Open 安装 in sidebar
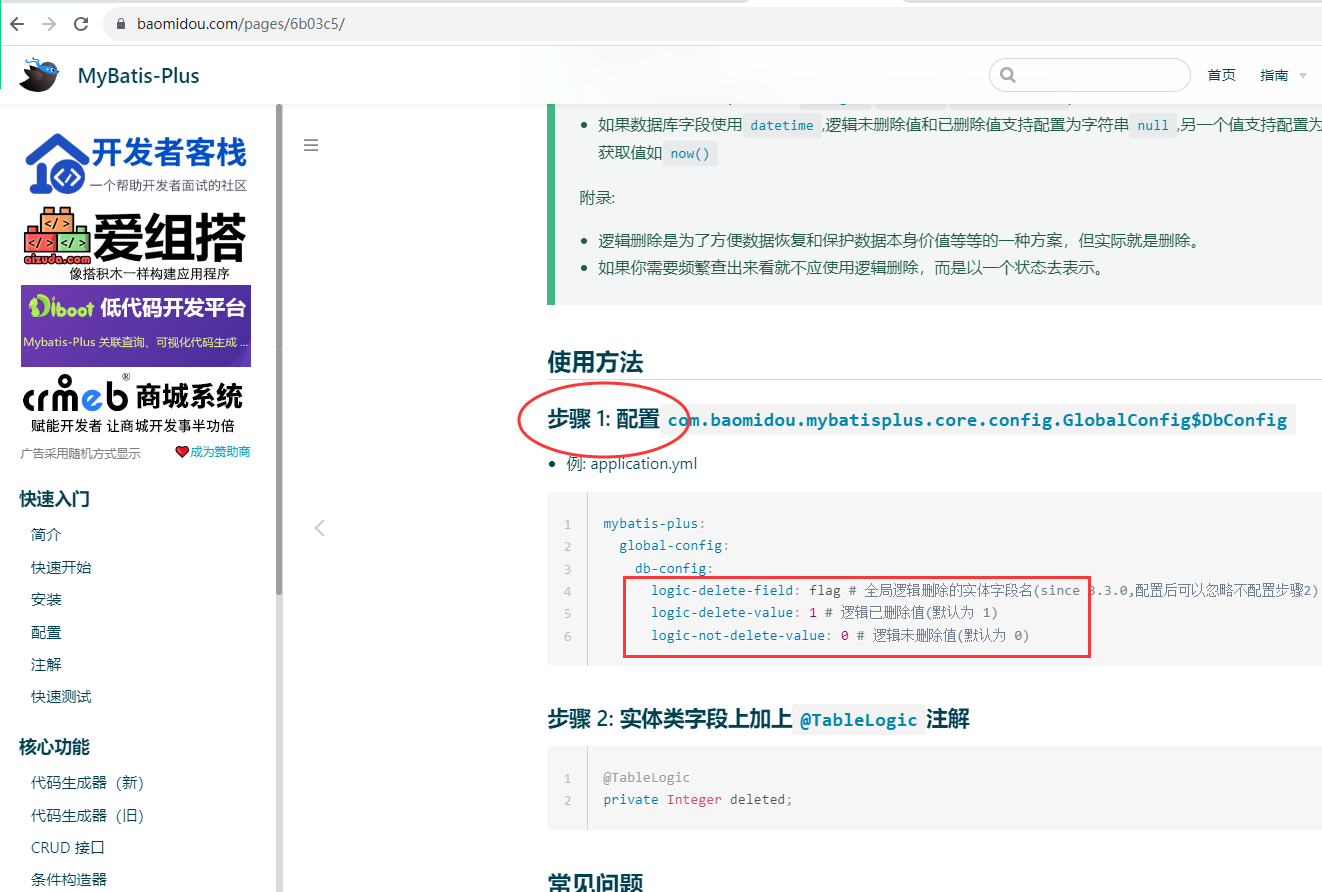1322x892 pixels. [x=46, y=599]
